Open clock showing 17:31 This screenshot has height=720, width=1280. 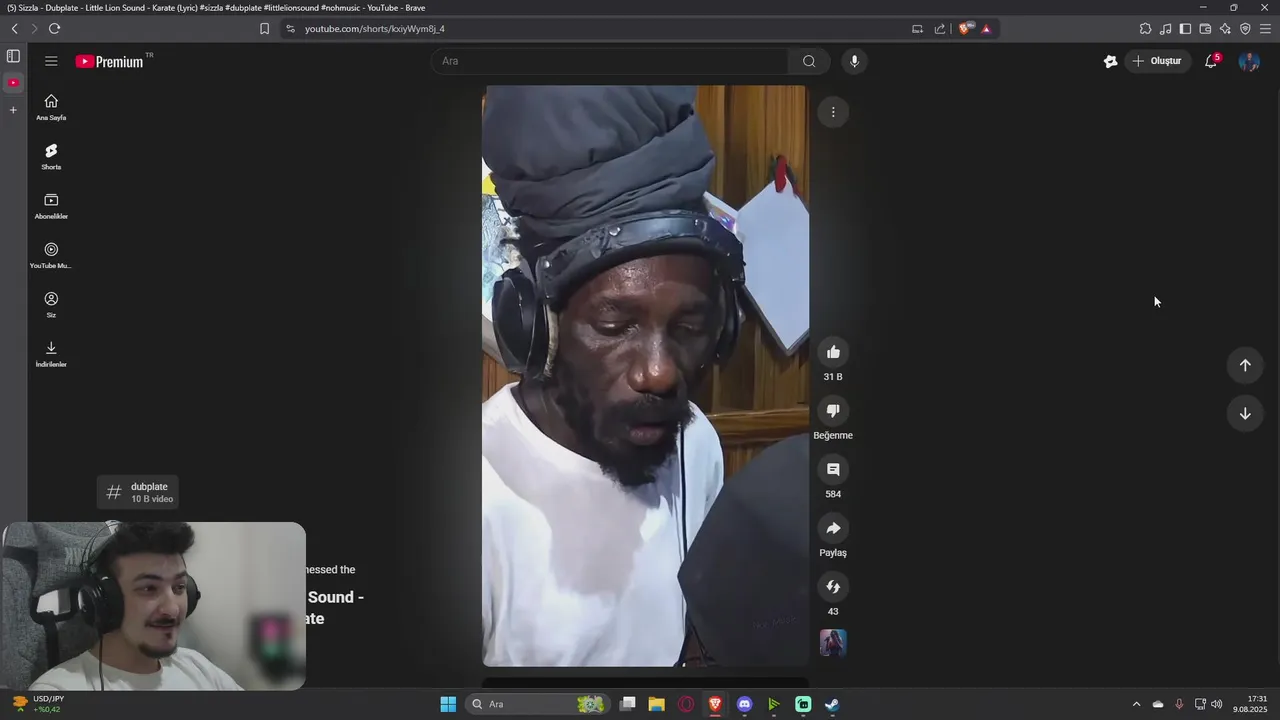point(1251,704)
